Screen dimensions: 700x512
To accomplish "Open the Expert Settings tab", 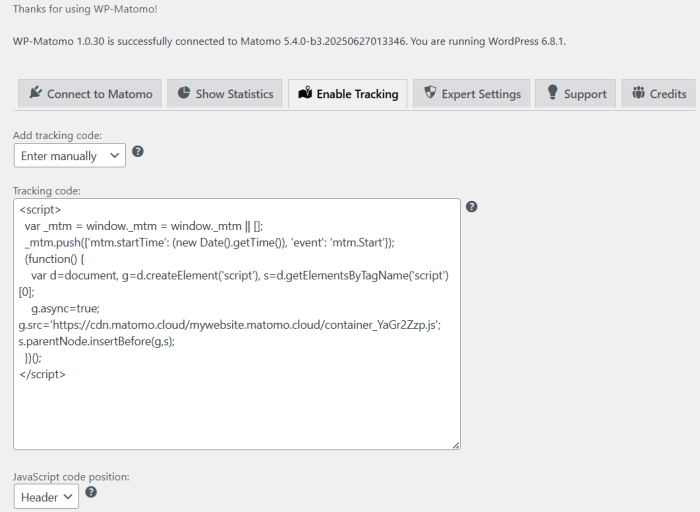I will coord(471,94).
